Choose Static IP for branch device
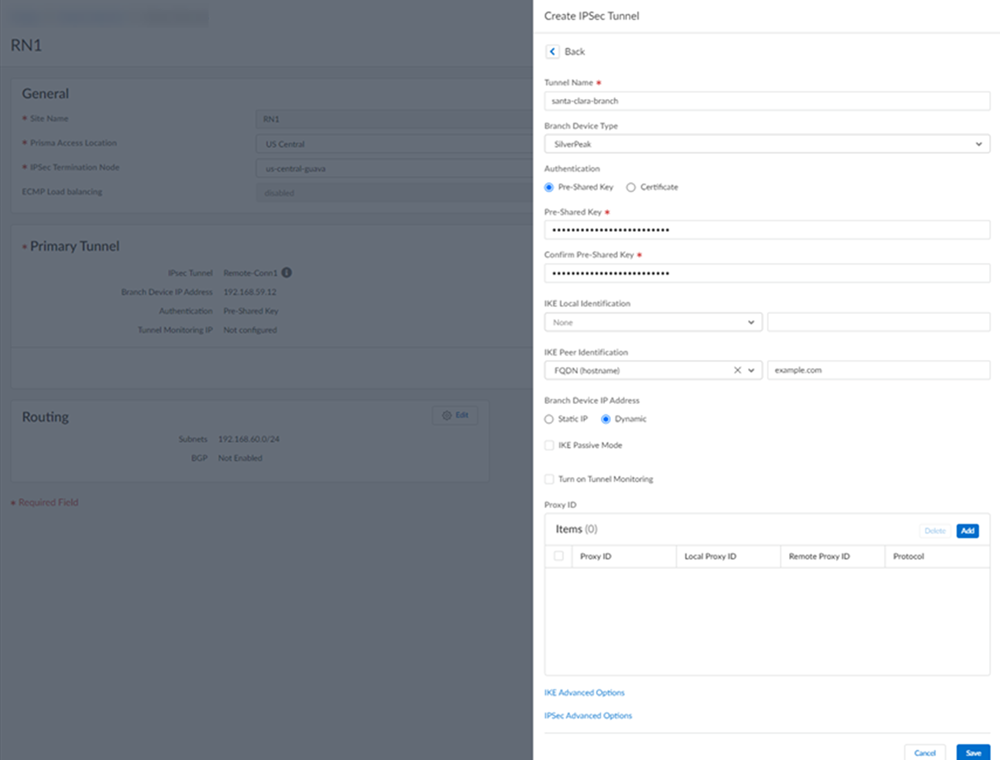 point(549,419)
